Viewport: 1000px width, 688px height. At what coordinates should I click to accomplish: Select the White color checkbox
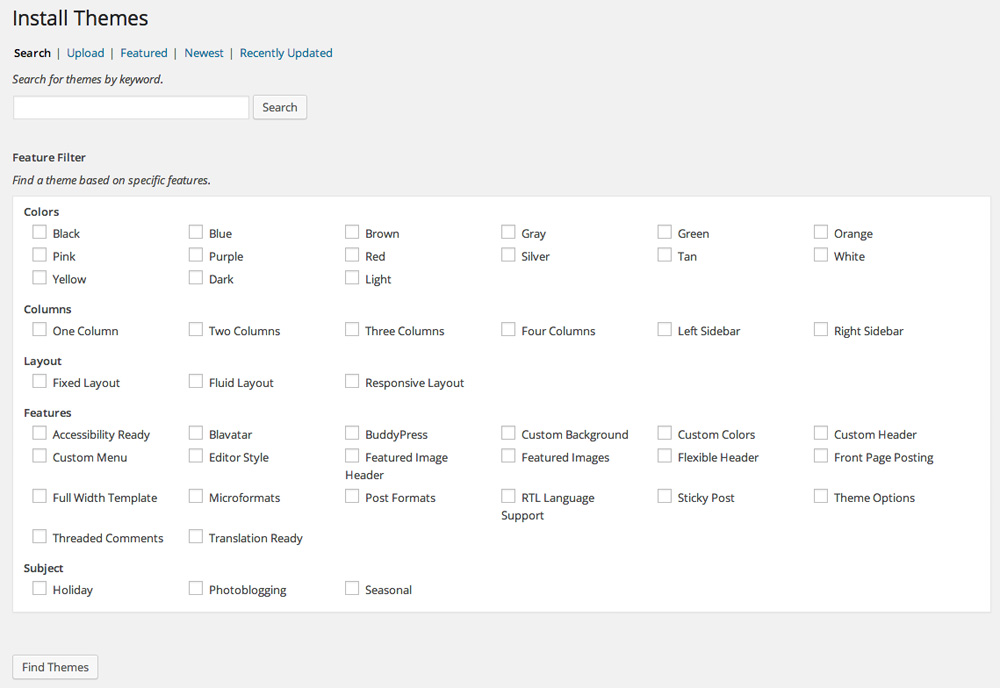click(x=820, y=255)
